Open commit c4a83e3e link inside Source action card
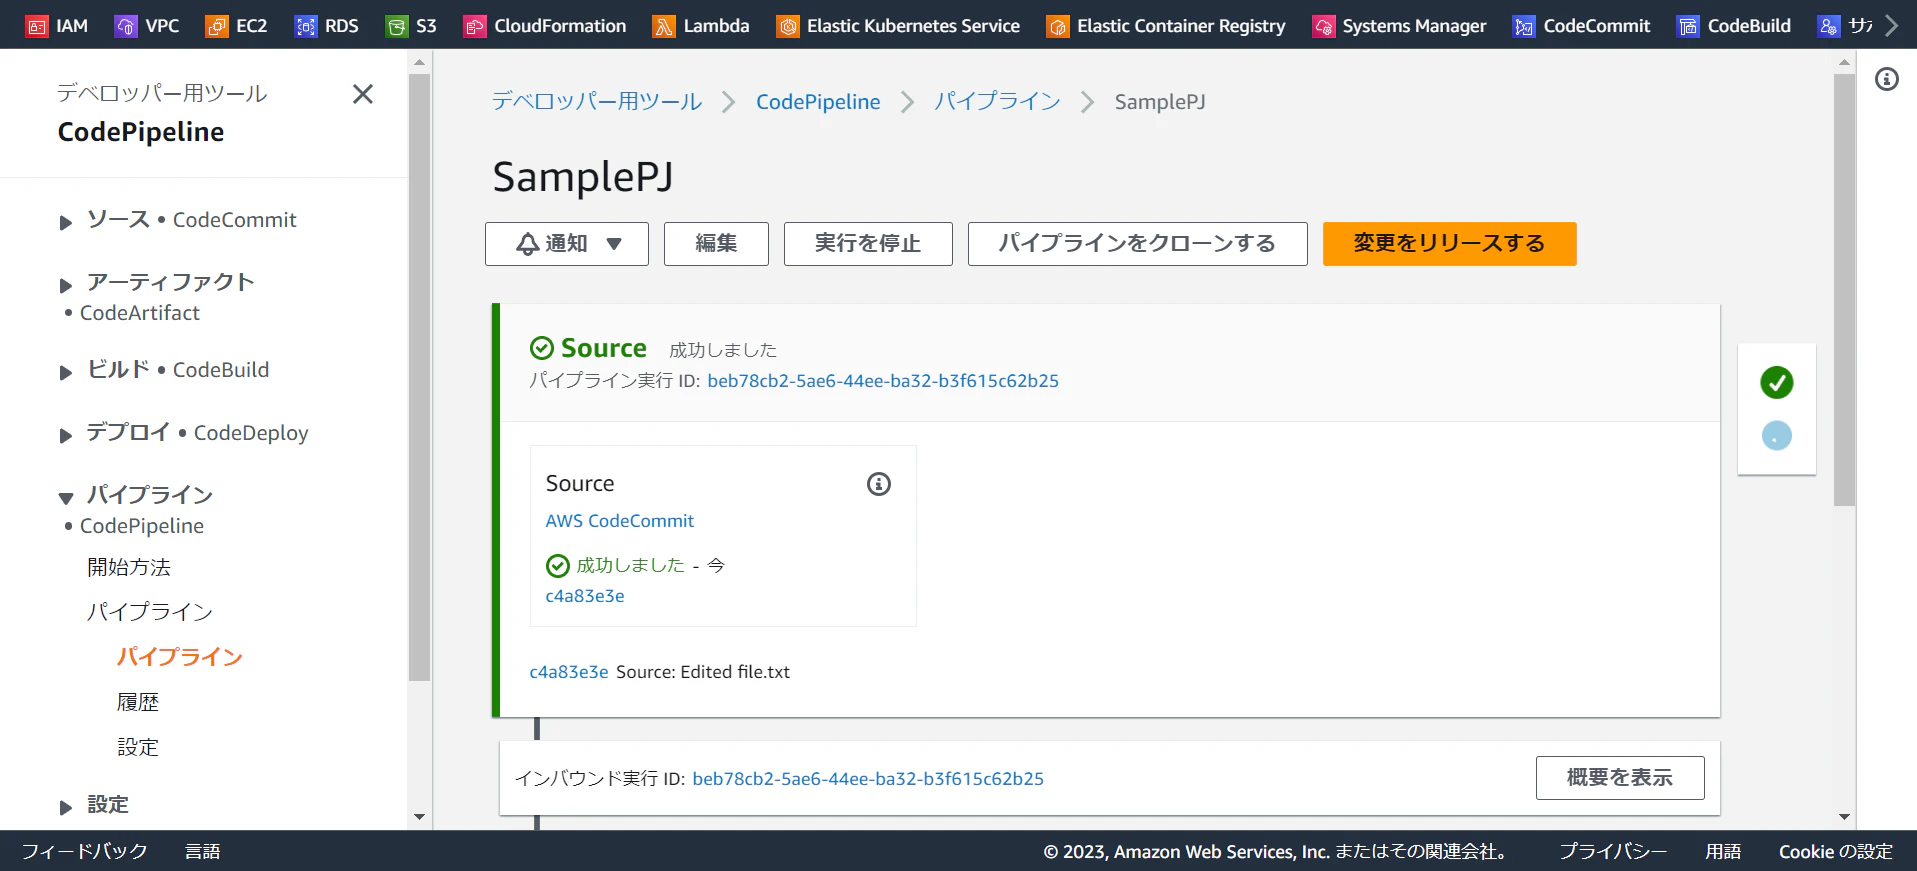 [x=585, y=596]
